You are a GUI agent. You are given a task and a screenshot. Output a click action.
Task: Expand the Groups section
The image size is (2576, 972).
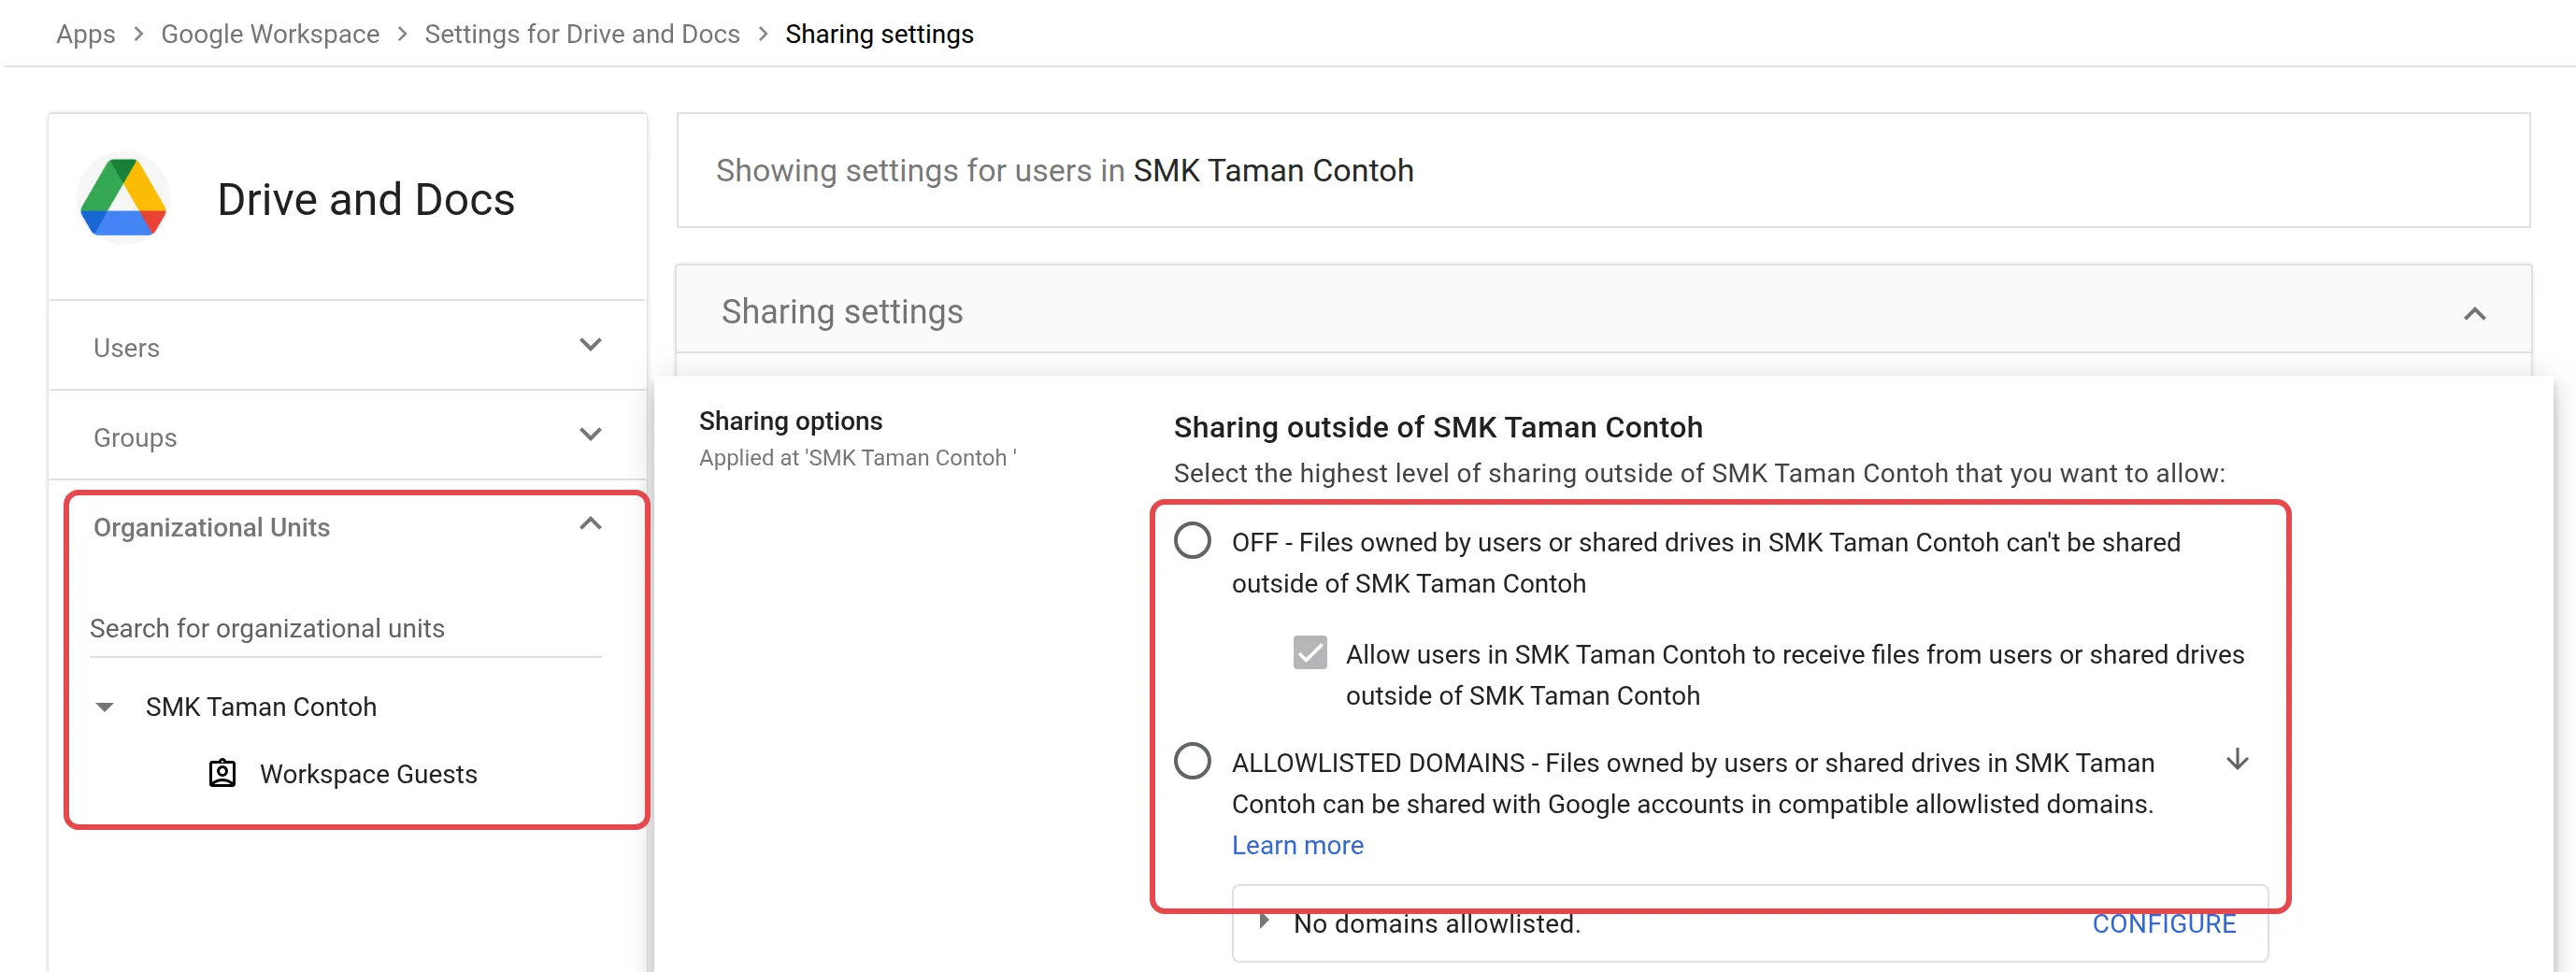590,435
